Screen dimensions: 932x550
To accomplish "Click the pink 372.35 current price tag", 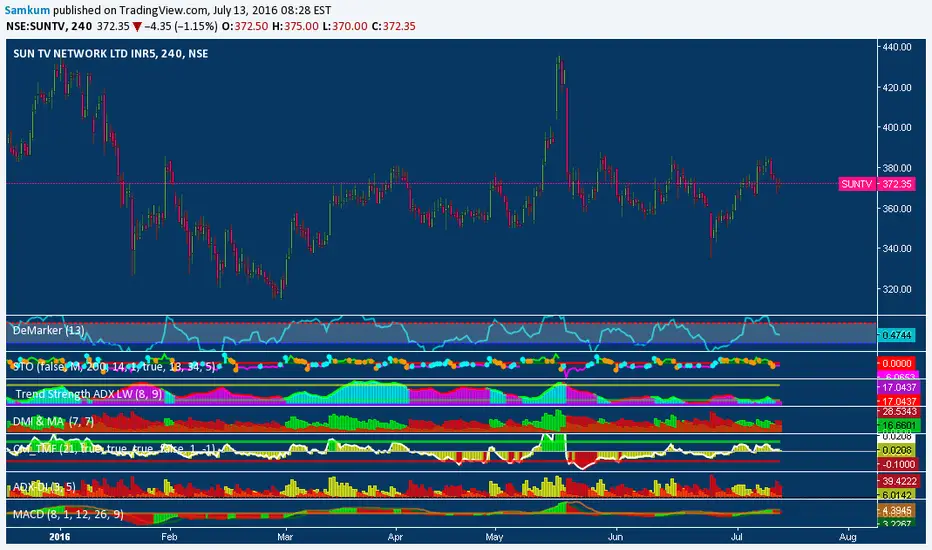I will tap(897, 184).
